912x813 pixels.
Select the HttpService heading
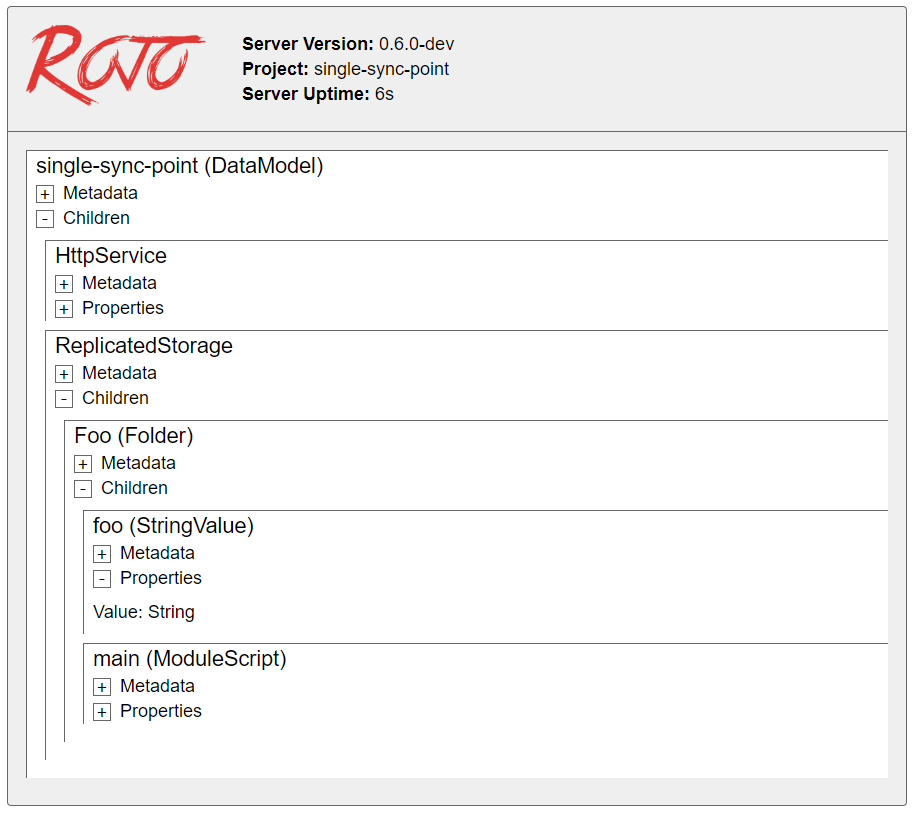point(111,256)
